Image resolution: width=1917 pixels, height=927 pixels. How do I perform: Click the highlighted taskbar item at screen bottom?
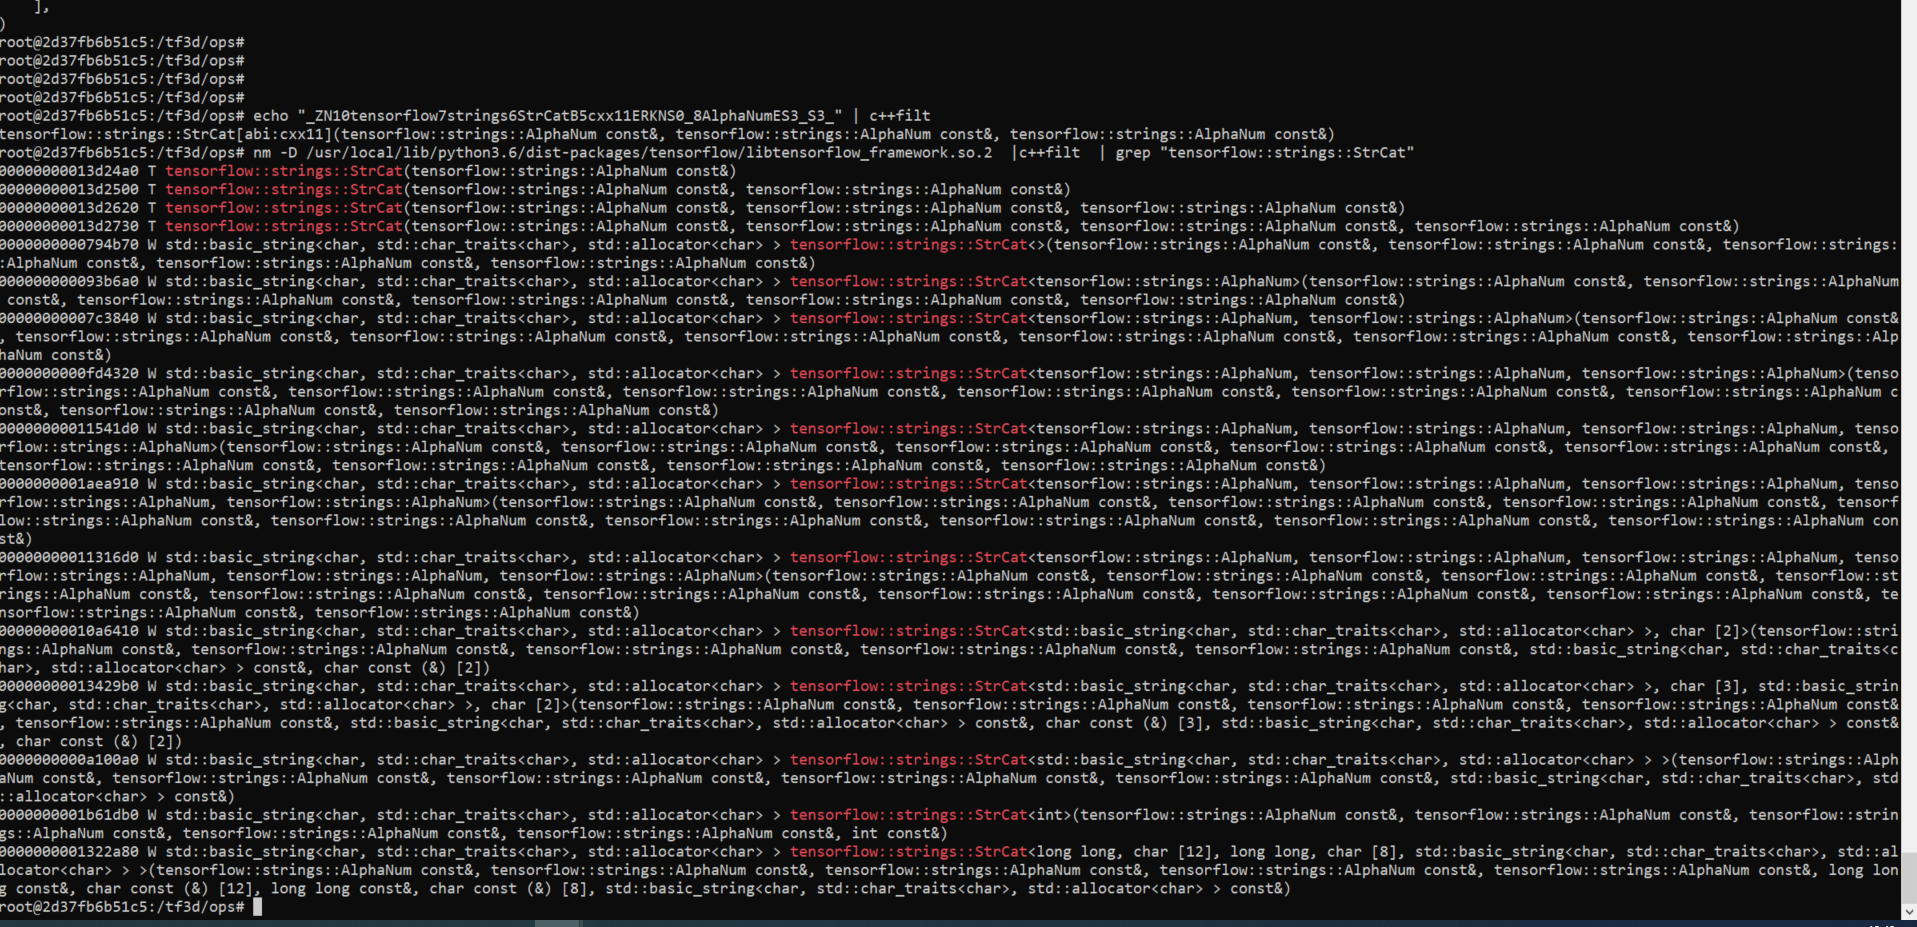tap(556, 923)
